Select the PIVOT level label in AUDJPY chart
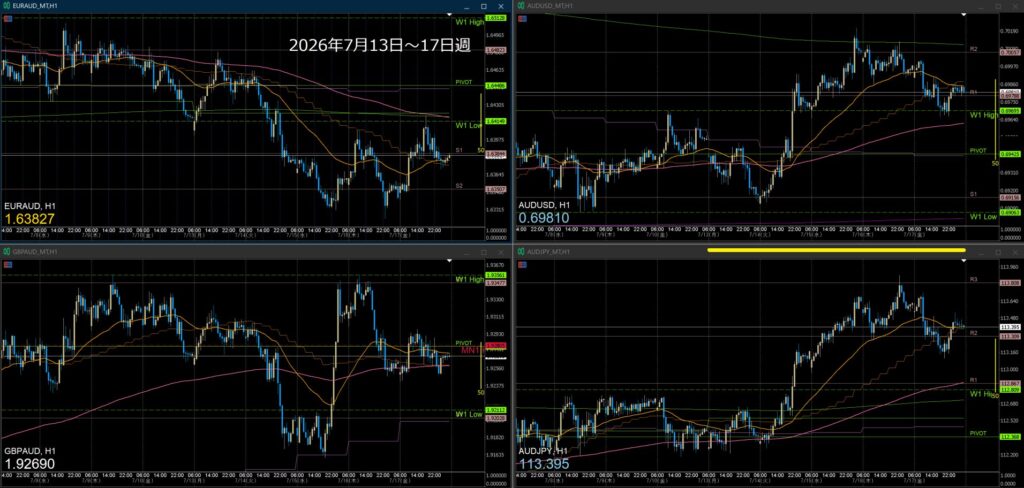The image size is (1024, 488). point(978,433)
